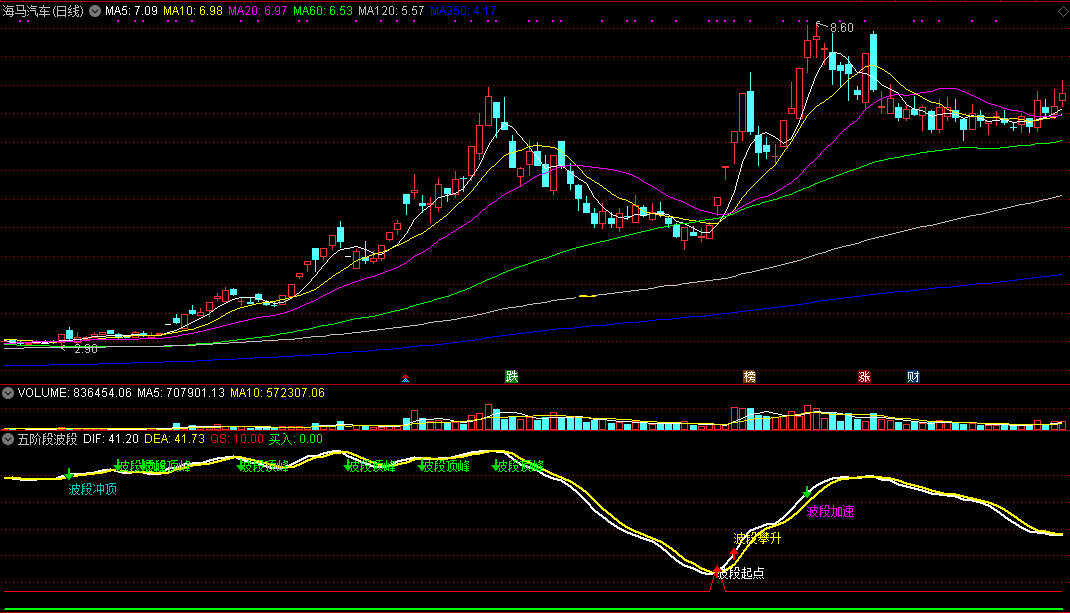Click the orange 榜 event marker
Viewport: 1070px width, 613px height.
(749, 376)
